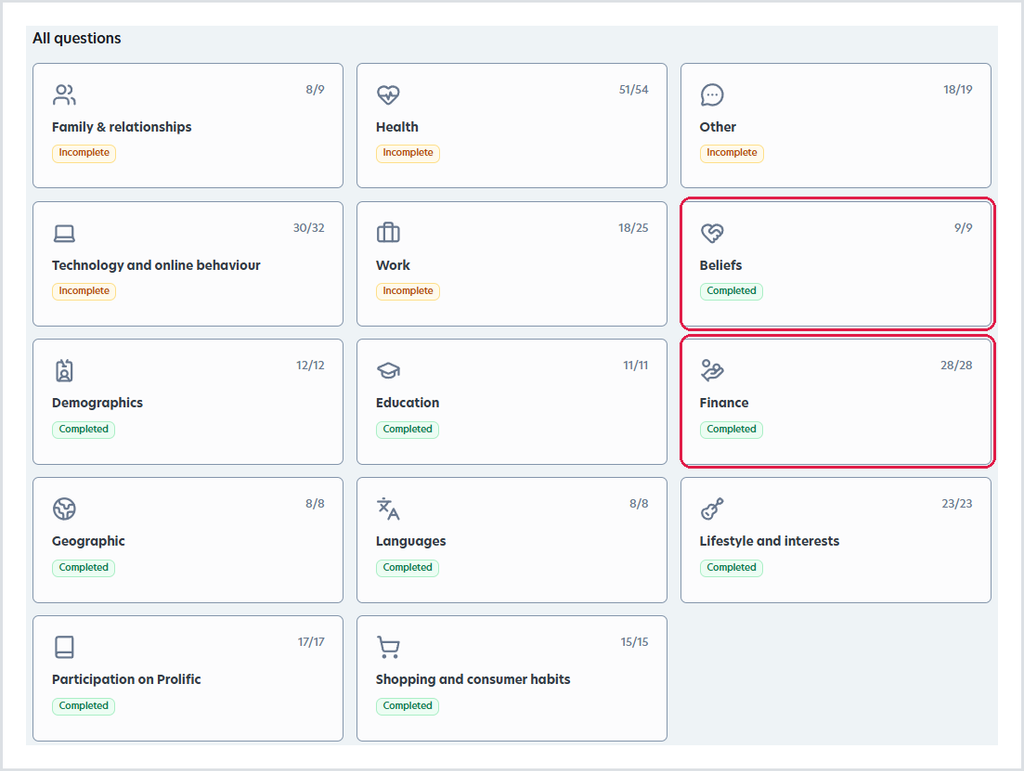Viewport: 1024px width, 771px height.
Task: Click the 23/23 count on Lifestyle card
Action: pyautogui.click(x=957, y=504)
